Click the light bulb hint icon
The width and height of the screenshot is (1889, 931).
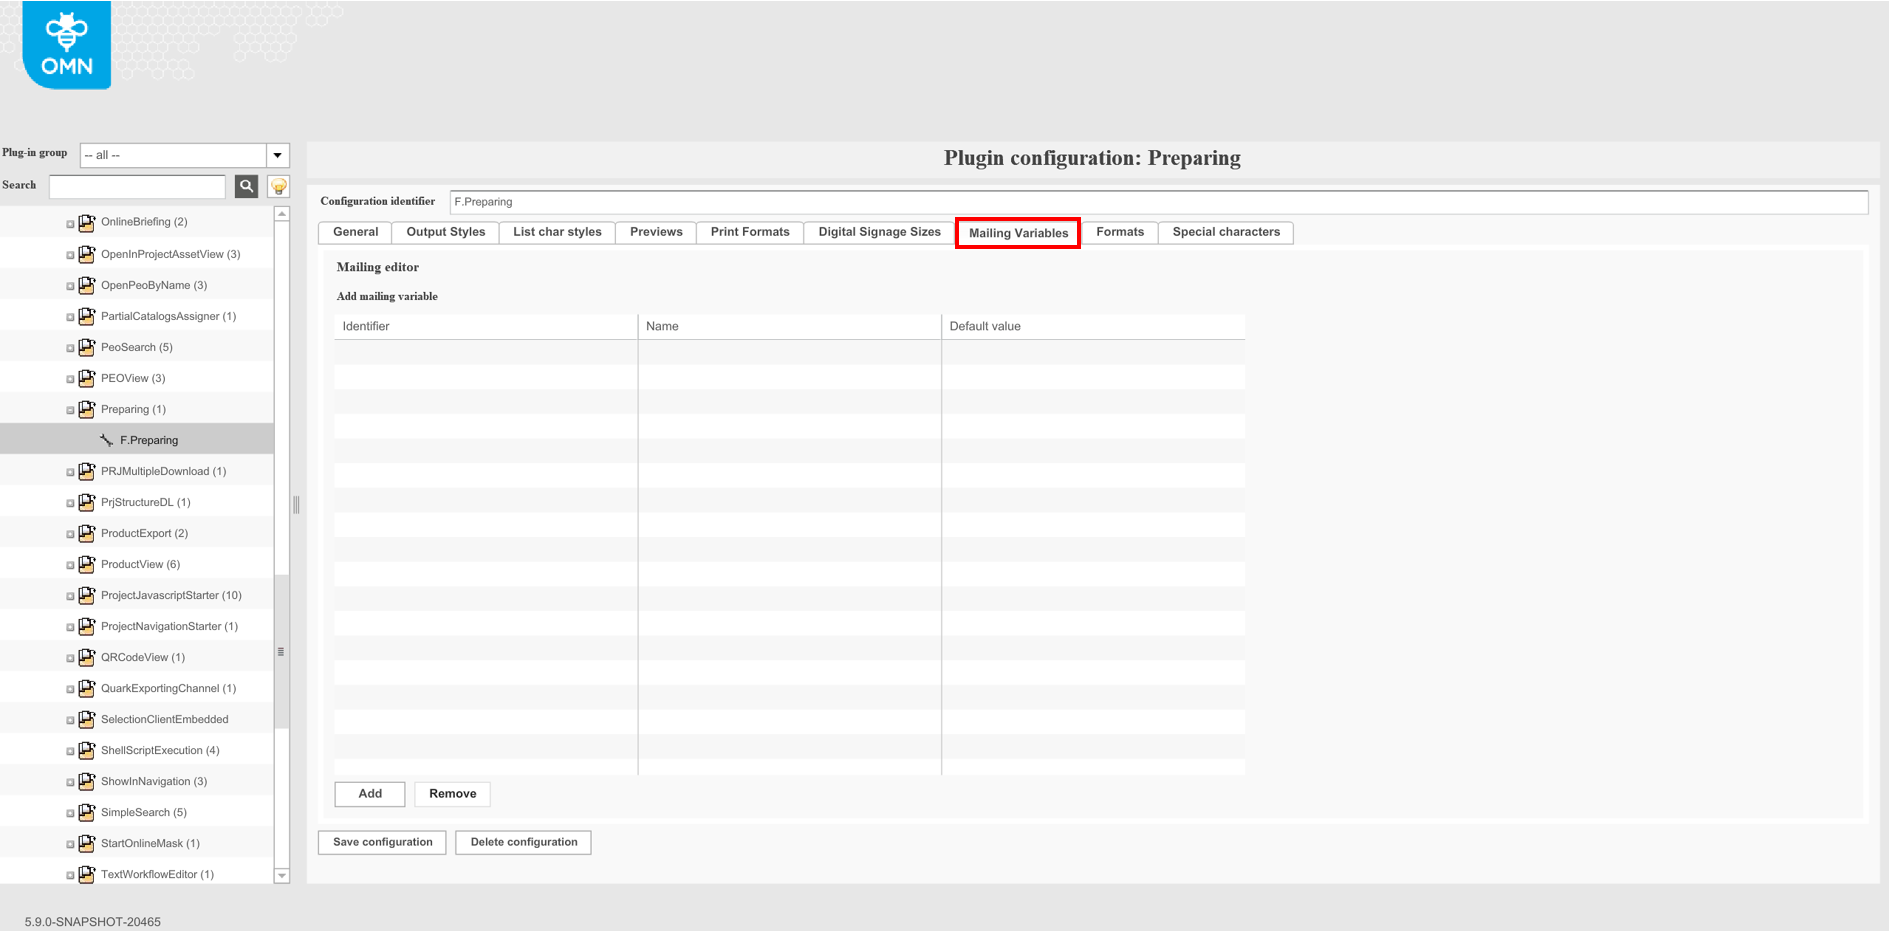[278, 186]
